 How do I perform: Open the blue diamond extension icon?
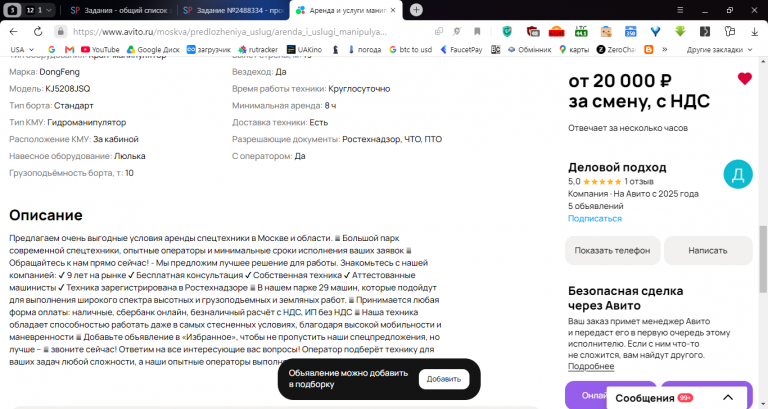point(655,31)
